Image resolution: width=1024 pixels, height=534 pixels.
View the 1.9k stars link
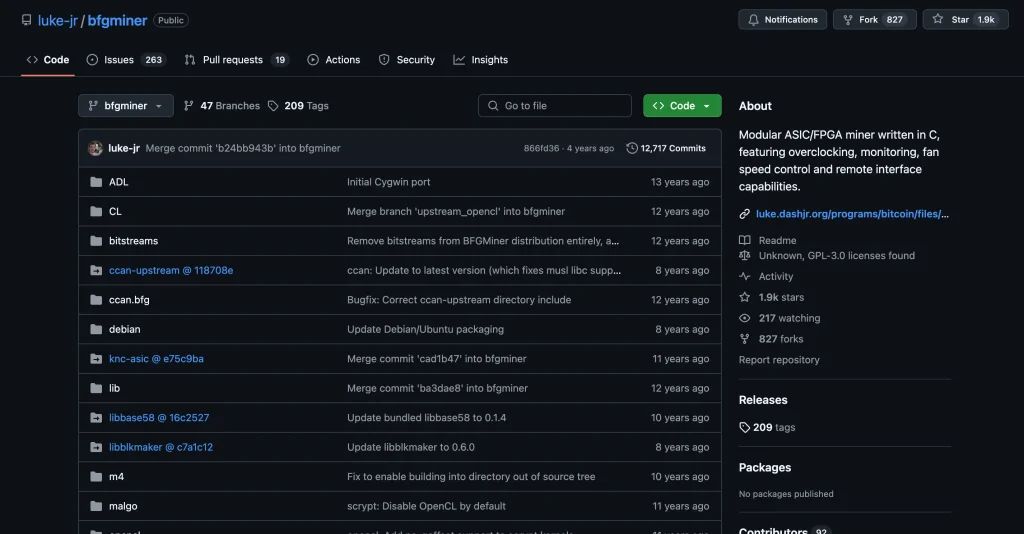click(x=781, y=297)
